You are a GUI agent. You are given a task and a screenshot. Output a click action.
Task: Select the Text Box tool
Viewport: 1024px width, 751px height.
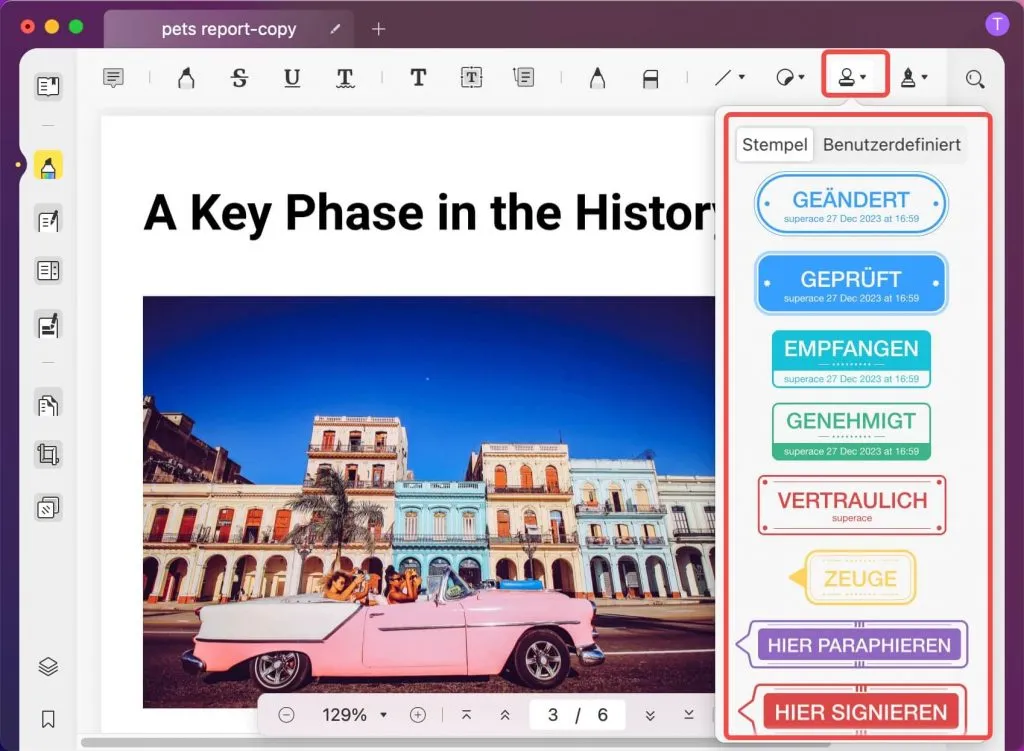(x=471, y=78)
